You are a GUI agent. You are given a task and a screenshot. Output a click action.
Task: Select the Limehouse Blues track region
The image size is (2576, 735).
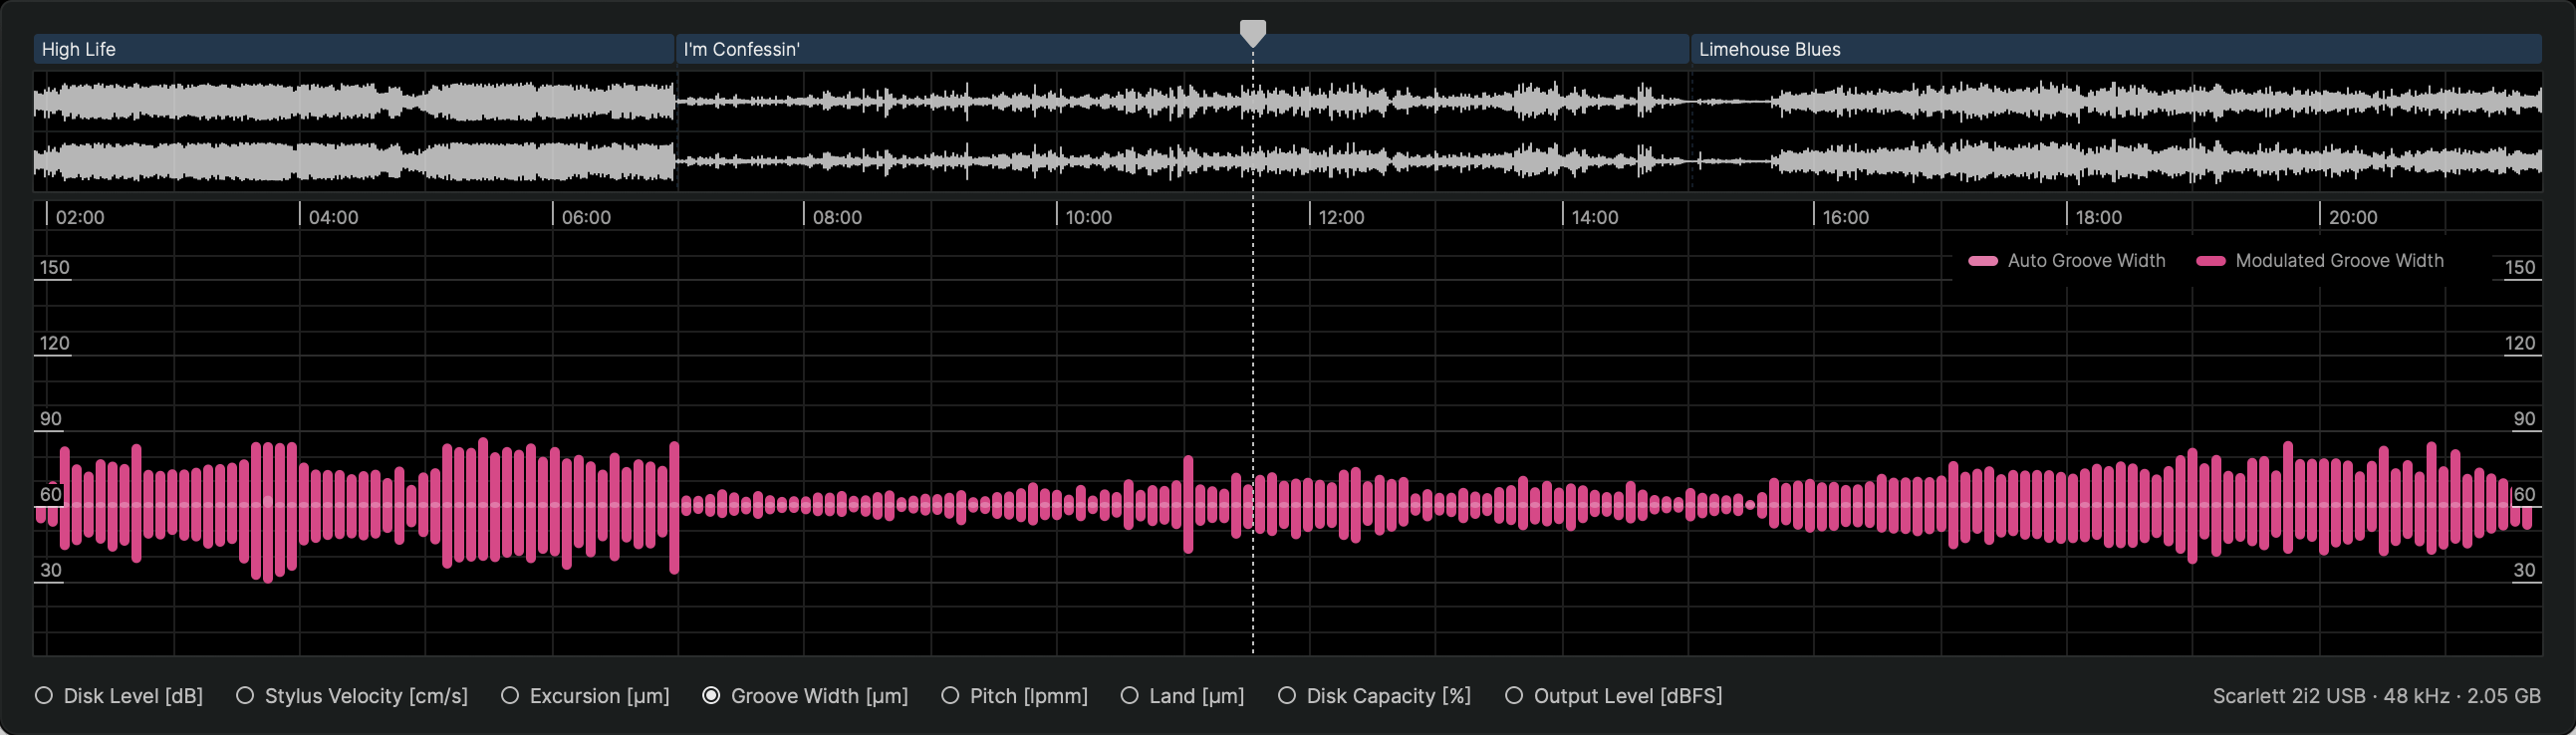coord(2115,49)
